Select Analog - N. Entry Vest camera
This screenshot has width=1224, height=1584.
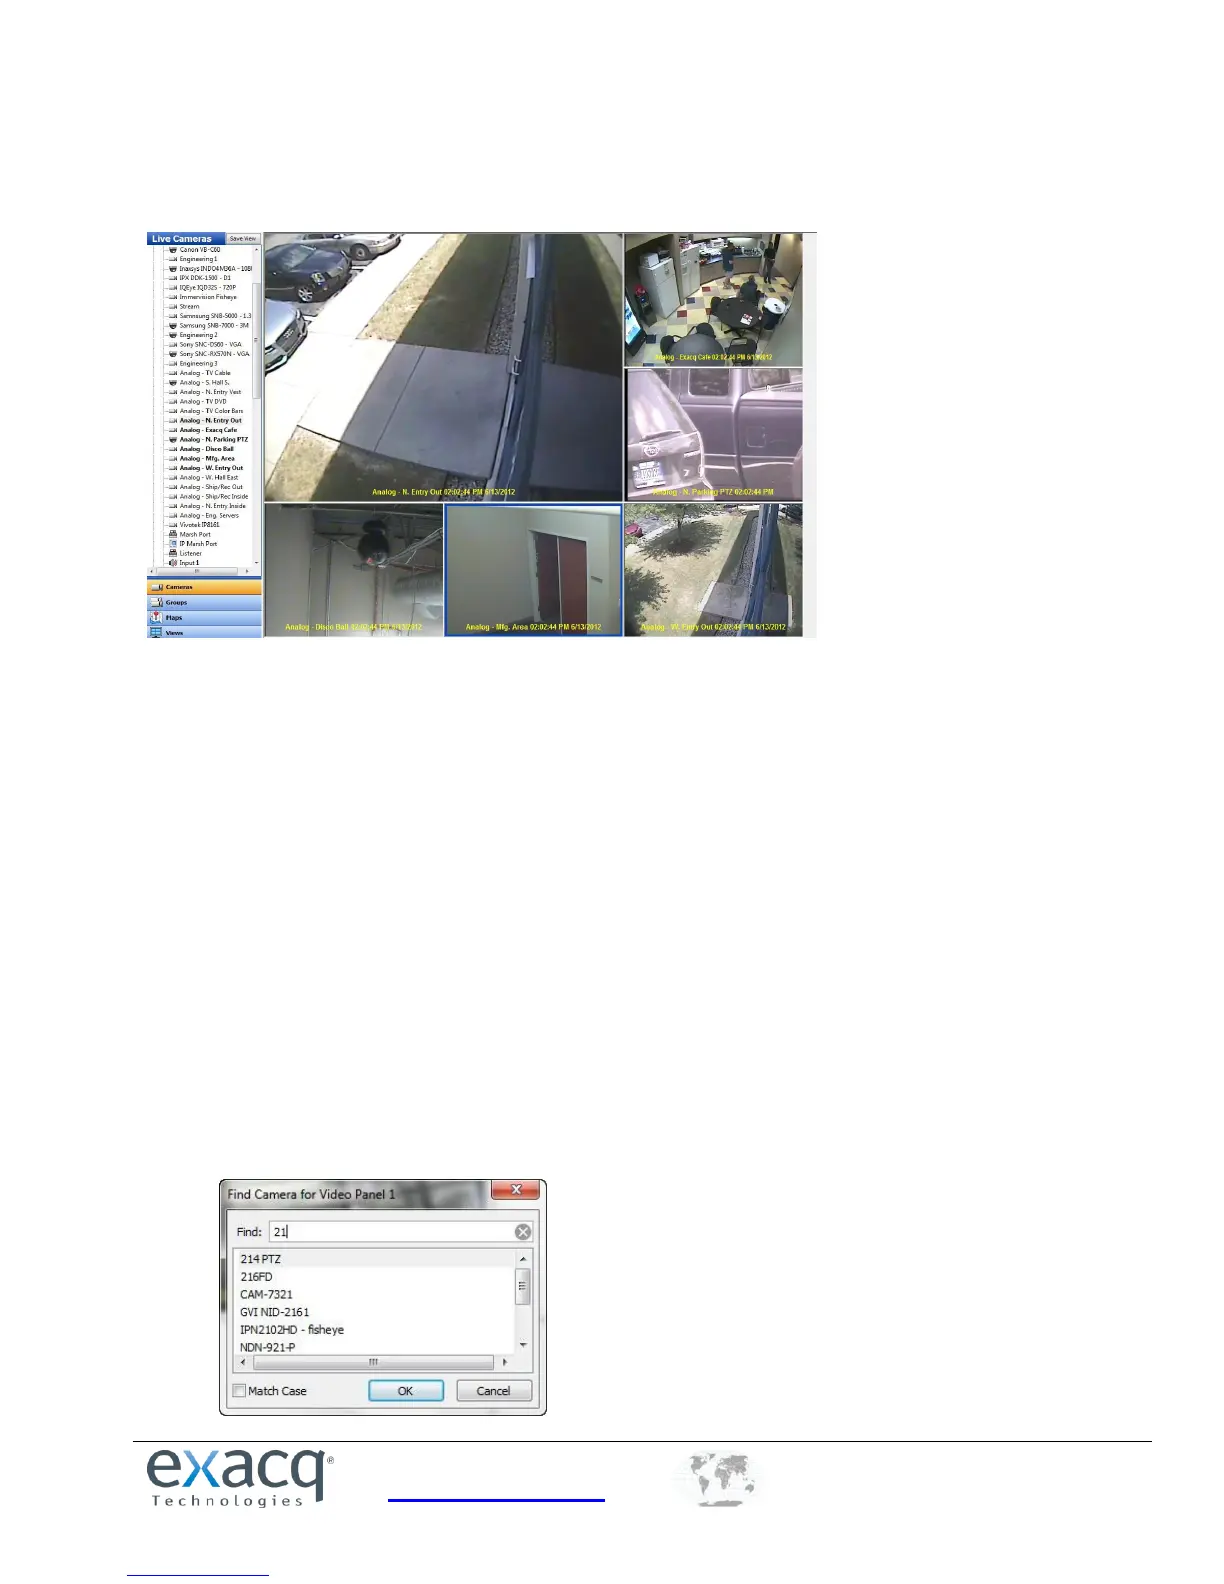210,392
